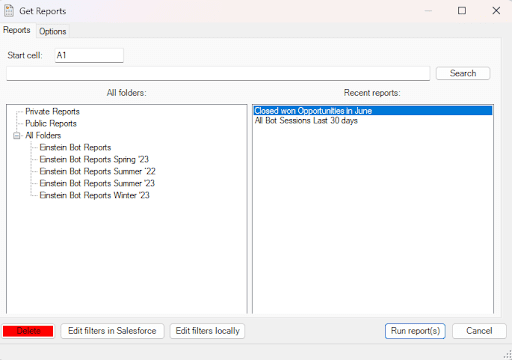512x360 pixels.
Task: Select Einstein Bot Reports Summer '23 folder
Action: click(x=97, y=184)
